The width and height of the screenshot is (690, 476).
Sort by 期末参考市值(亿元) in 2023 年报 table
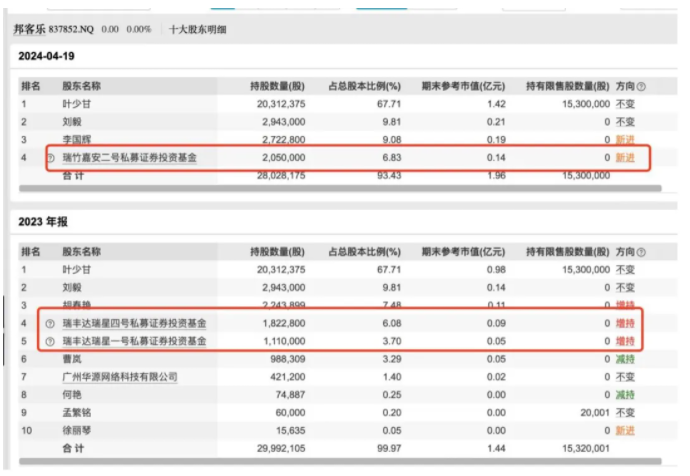point(463,252)
